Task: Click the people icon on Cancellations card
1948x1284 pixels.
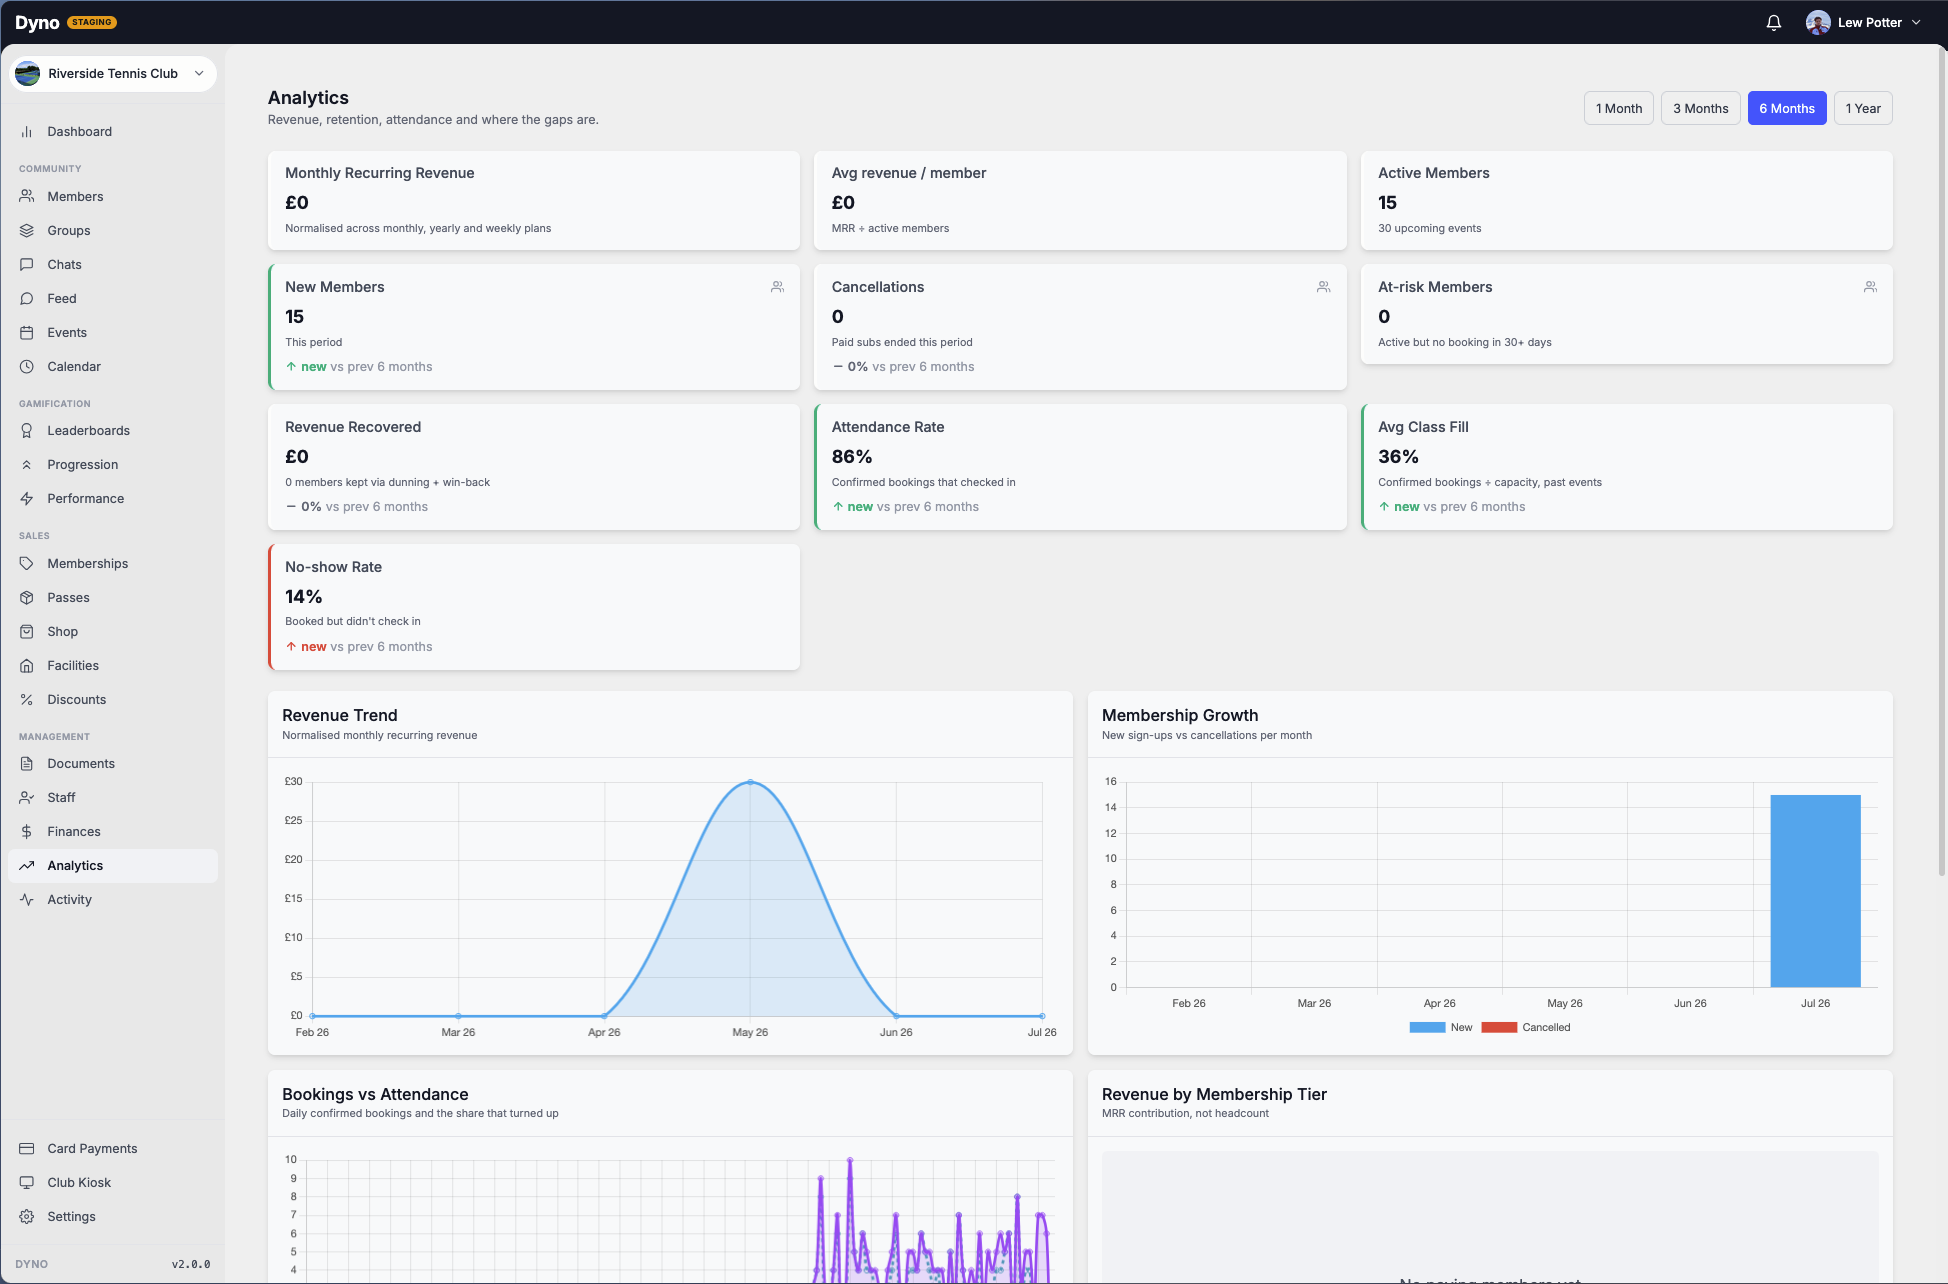Action: coord(1324,287)
